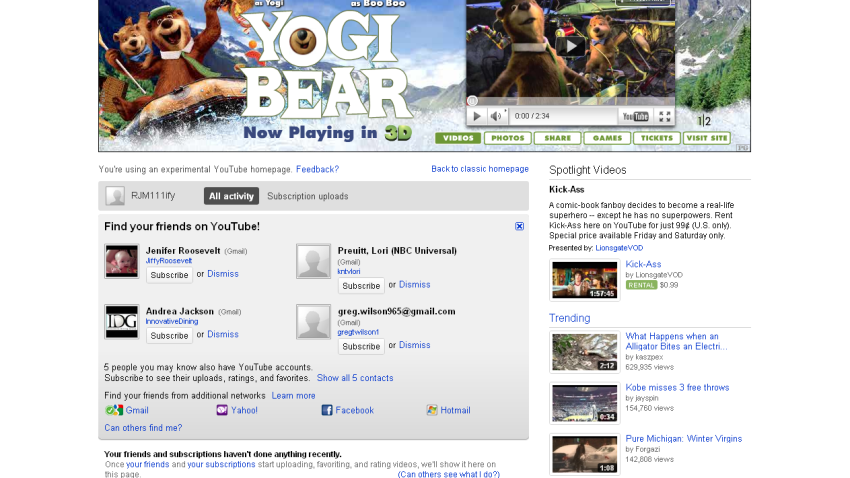Close the Find your friends panel
The image size is (850, 478).
(x=519, y=226)
